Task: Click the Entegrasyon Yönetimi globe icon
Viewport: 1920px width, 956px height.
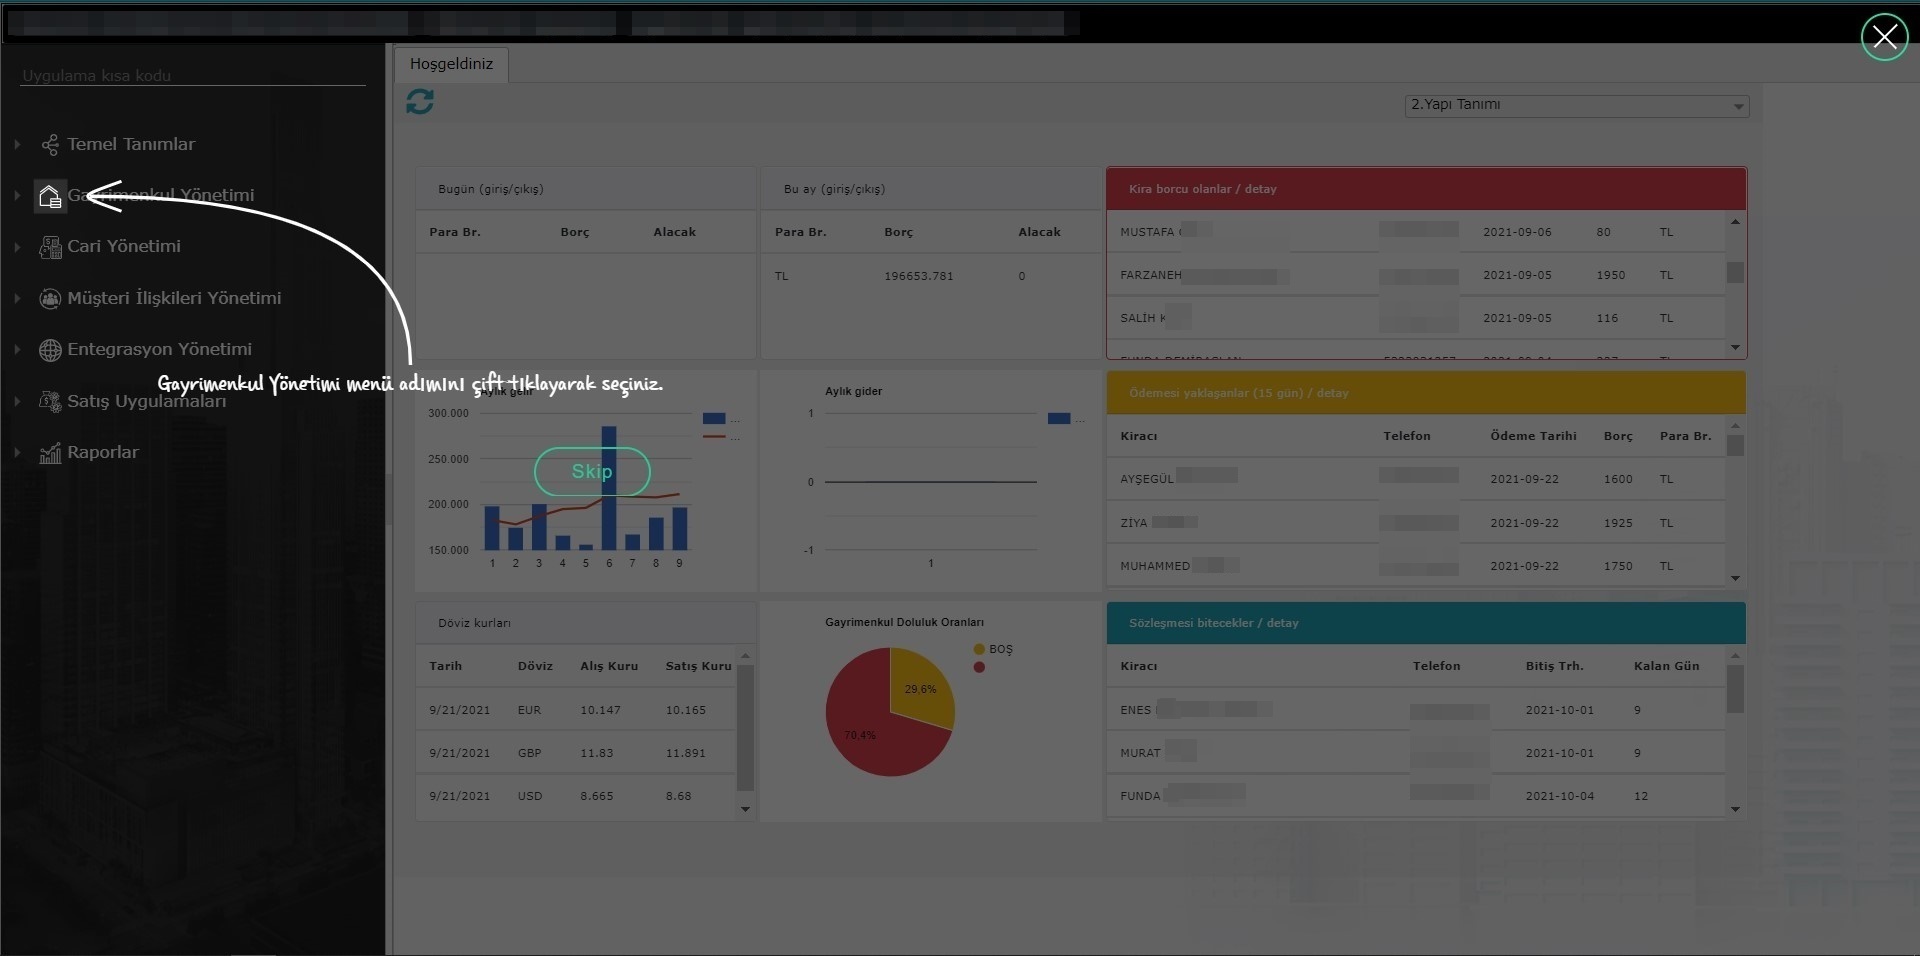Action: tap(49, 350)
